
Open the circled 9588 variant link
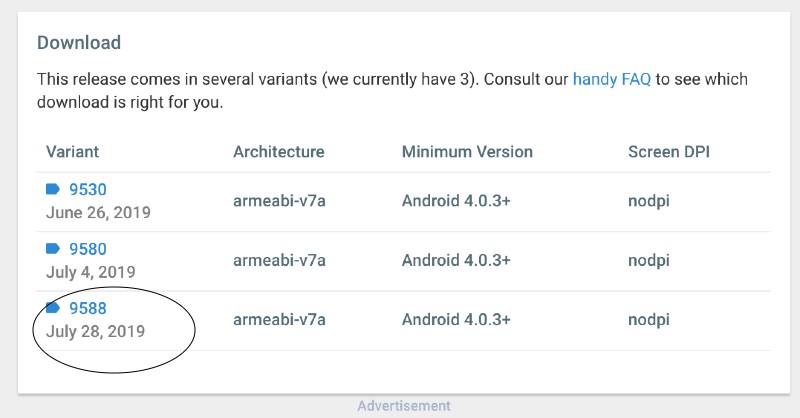88,308
